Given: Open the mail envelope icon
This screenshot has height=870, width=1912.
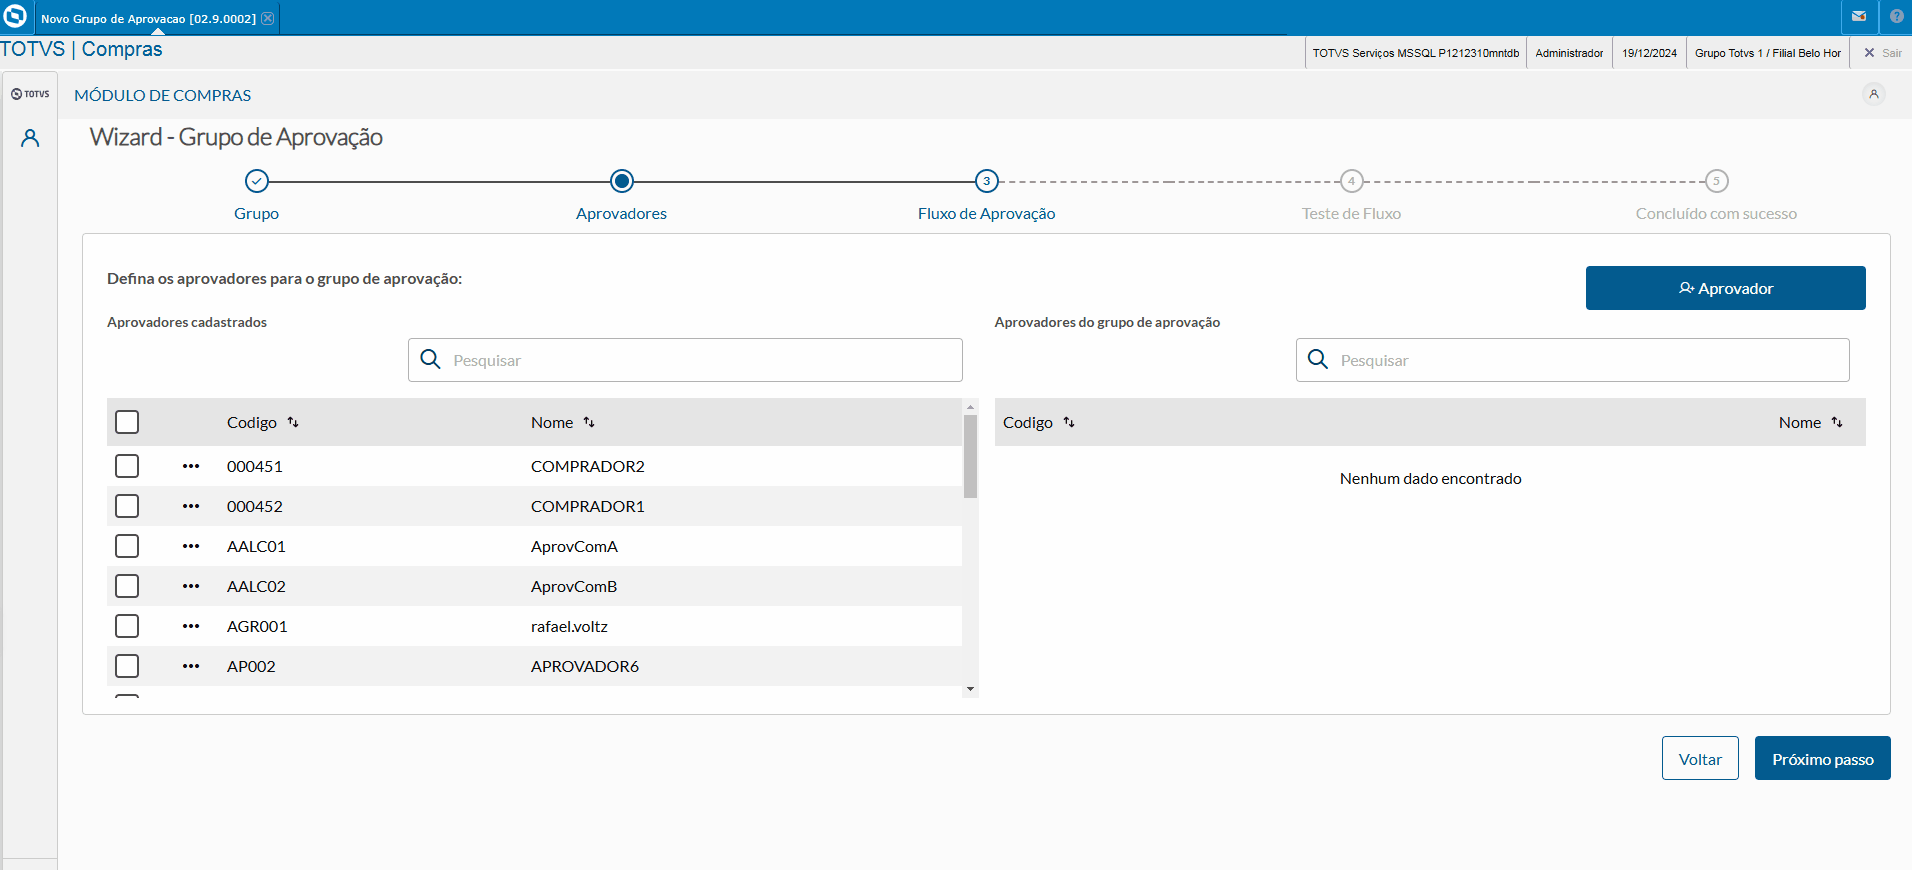Looking at the screenshot, I should pyautogui.click(x=1859, y=16).
